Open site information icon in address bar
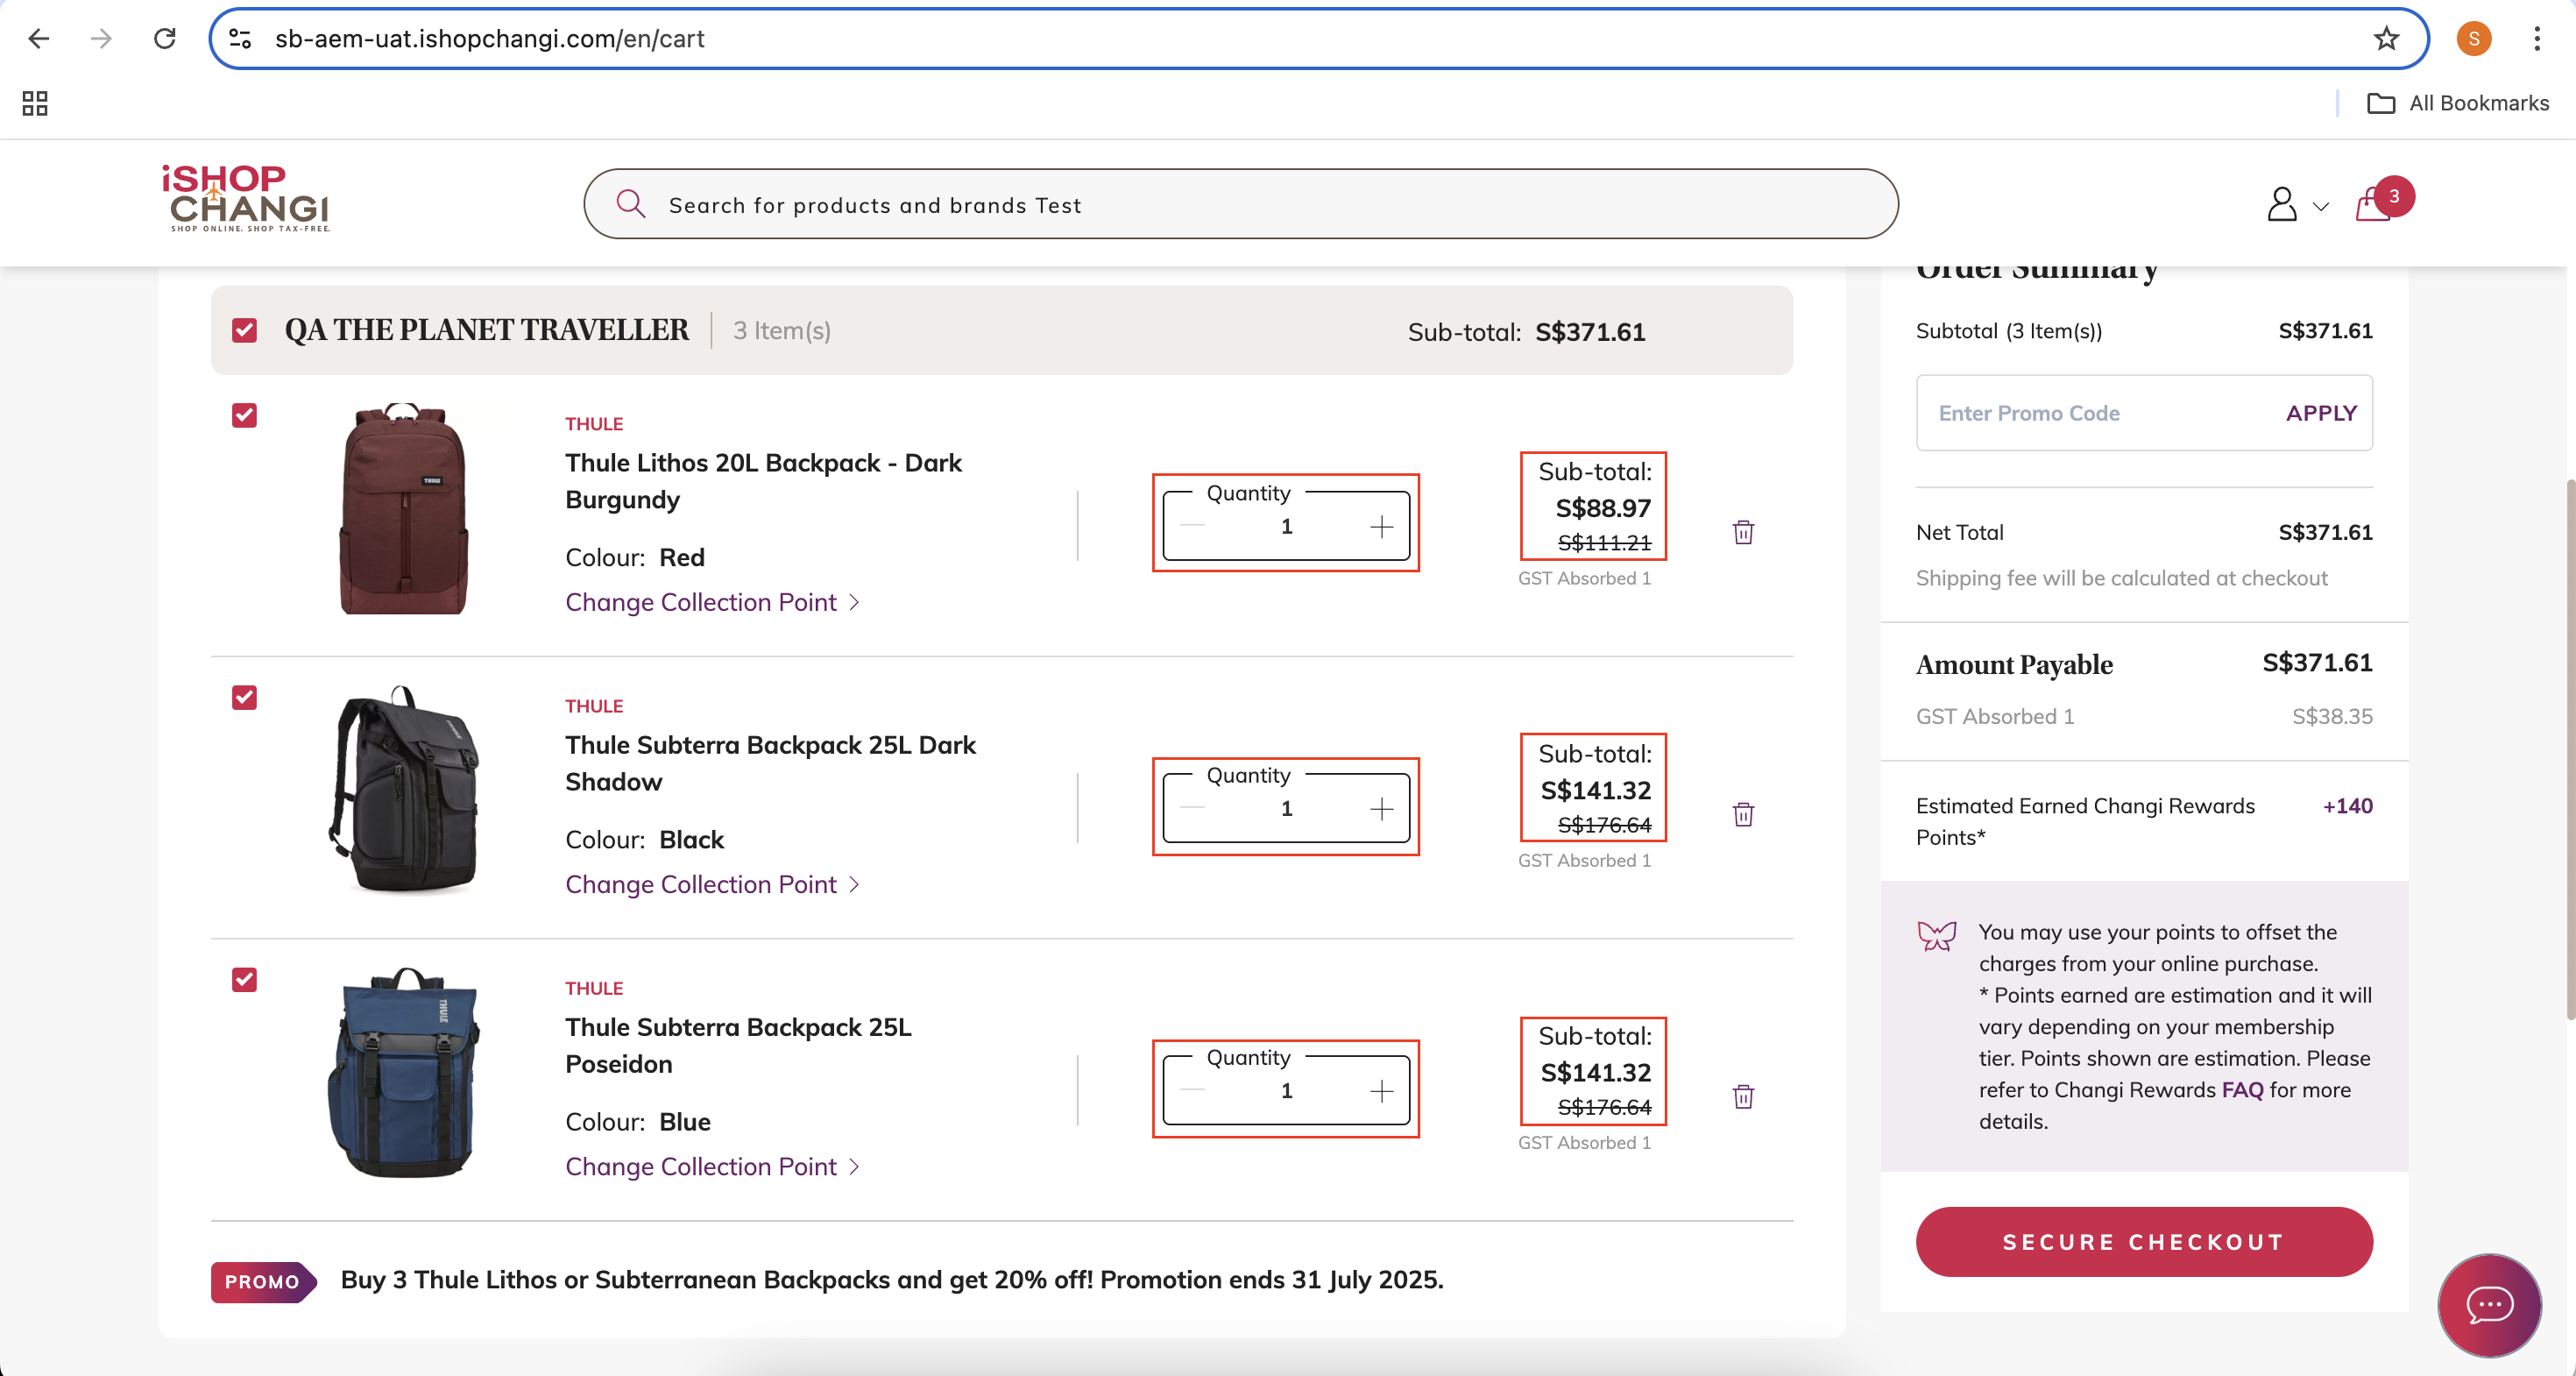The height and width of the screenshot is (1376, 2576). coord(240,39)
